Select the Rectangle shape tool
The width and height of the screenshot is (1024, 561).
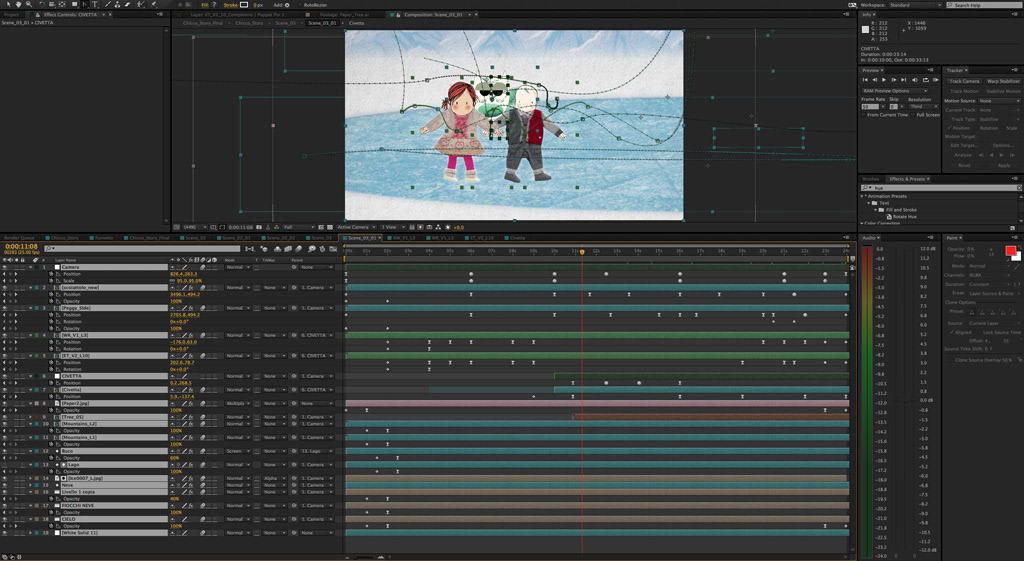point(74,4)
